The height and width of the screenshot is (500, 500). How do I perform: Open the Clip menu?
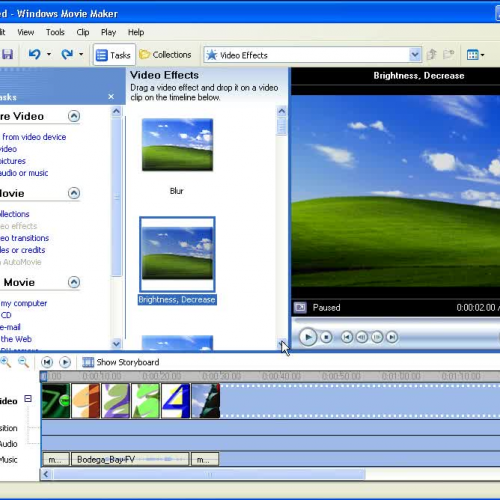[x=83, y=32]
